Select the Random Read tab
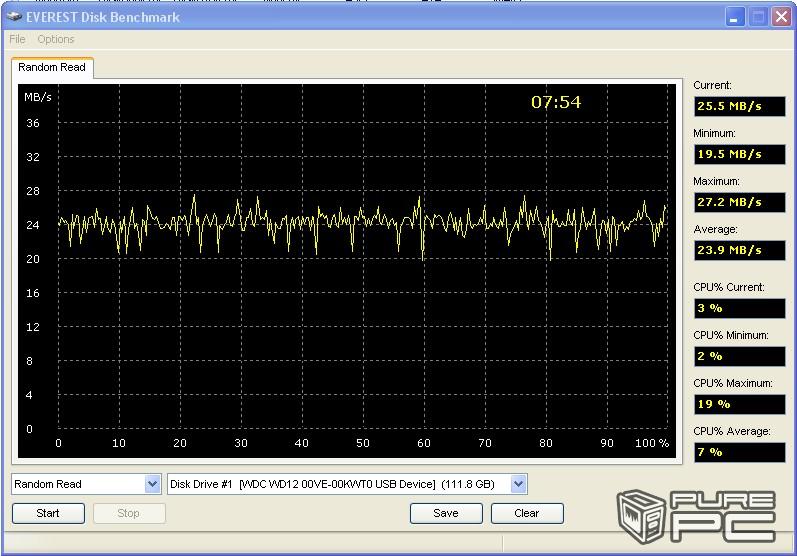 tap(52, 67)
